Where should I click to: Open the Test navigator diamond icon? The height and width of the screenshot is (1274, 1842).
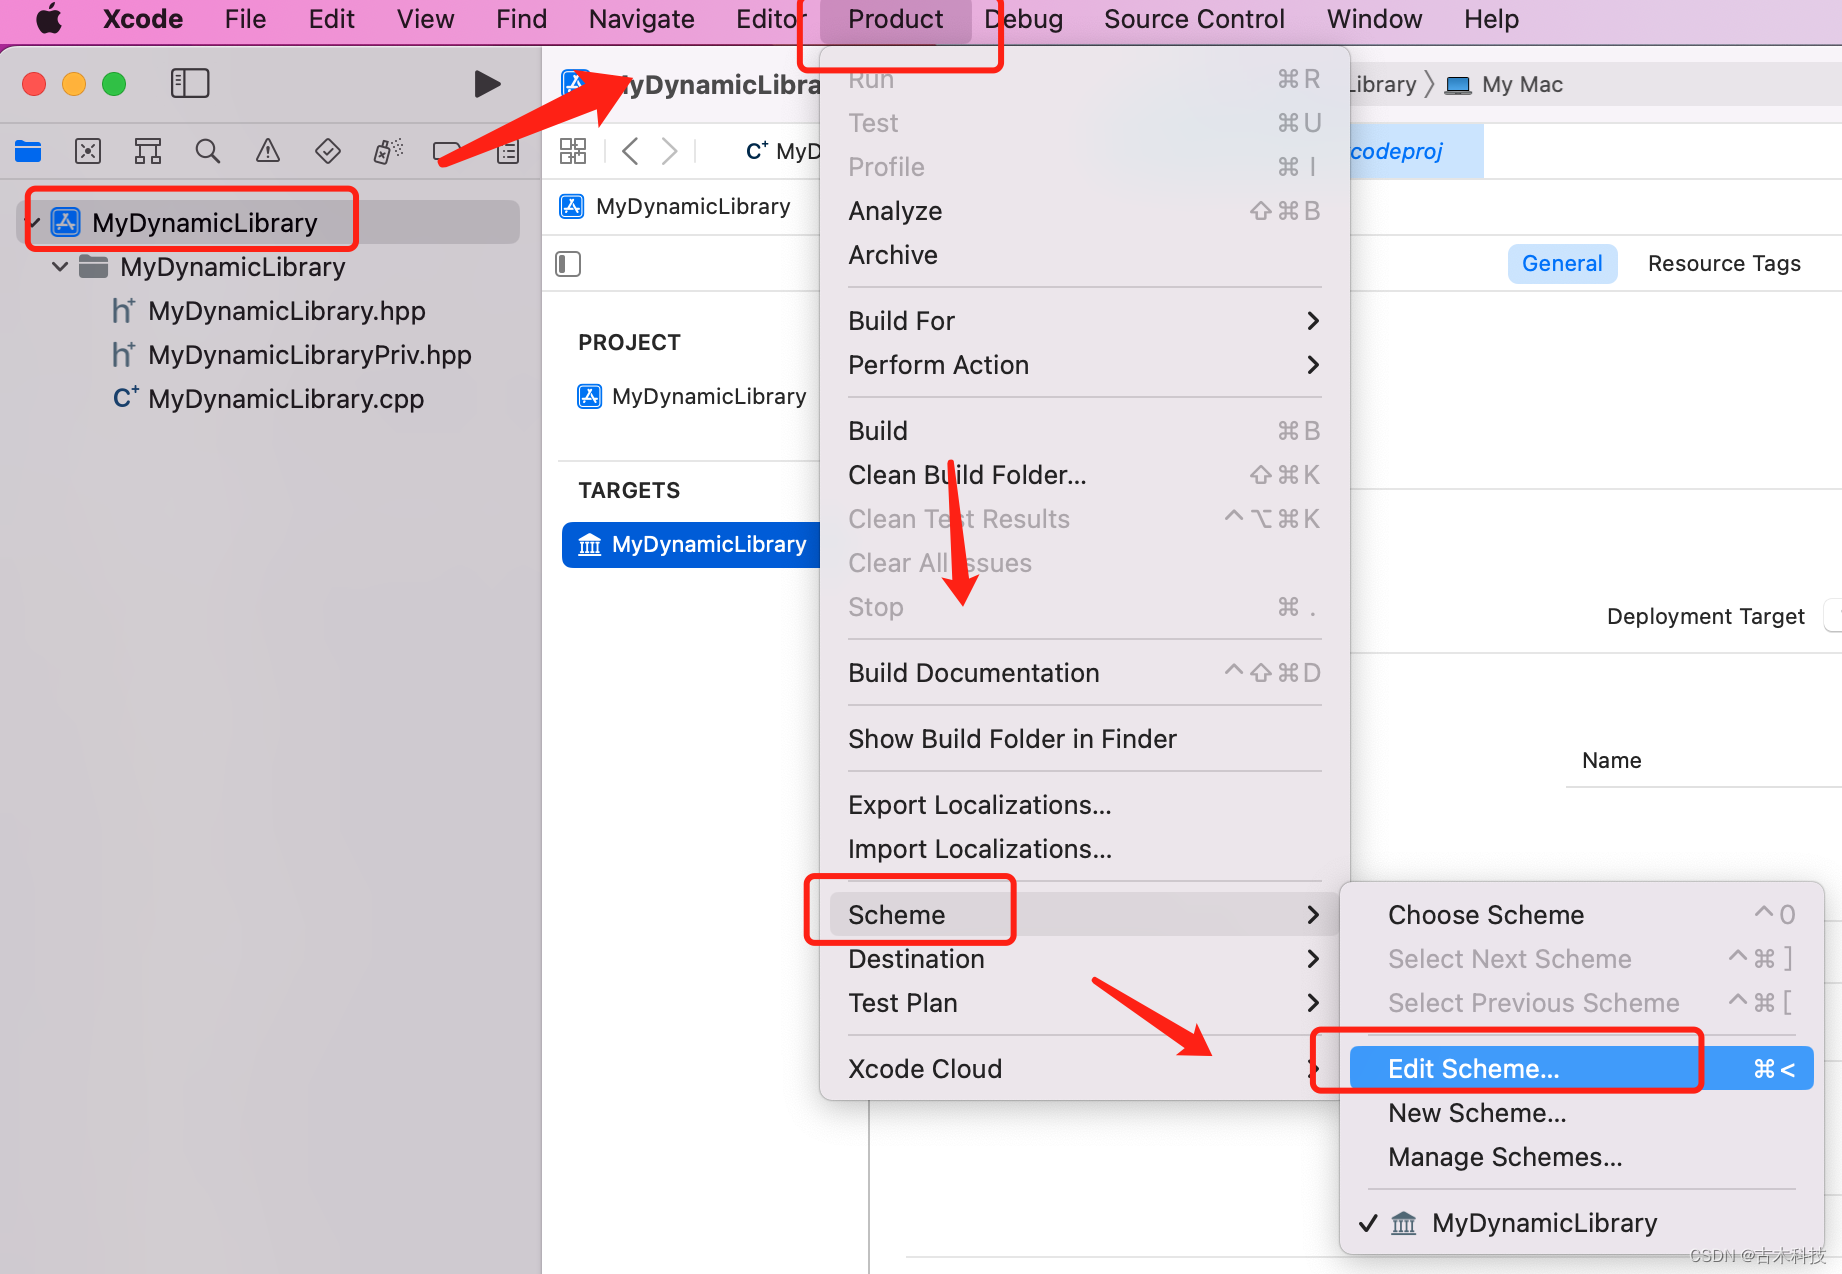pyautogui.click(x=328, y=151)
